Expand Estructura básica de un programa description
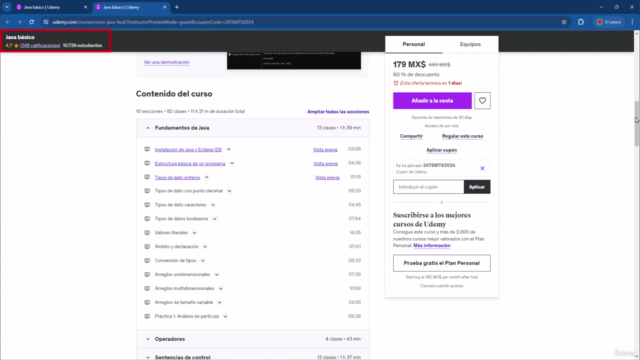The width and height of the screenshot is (640, 360). click(232, 163)
